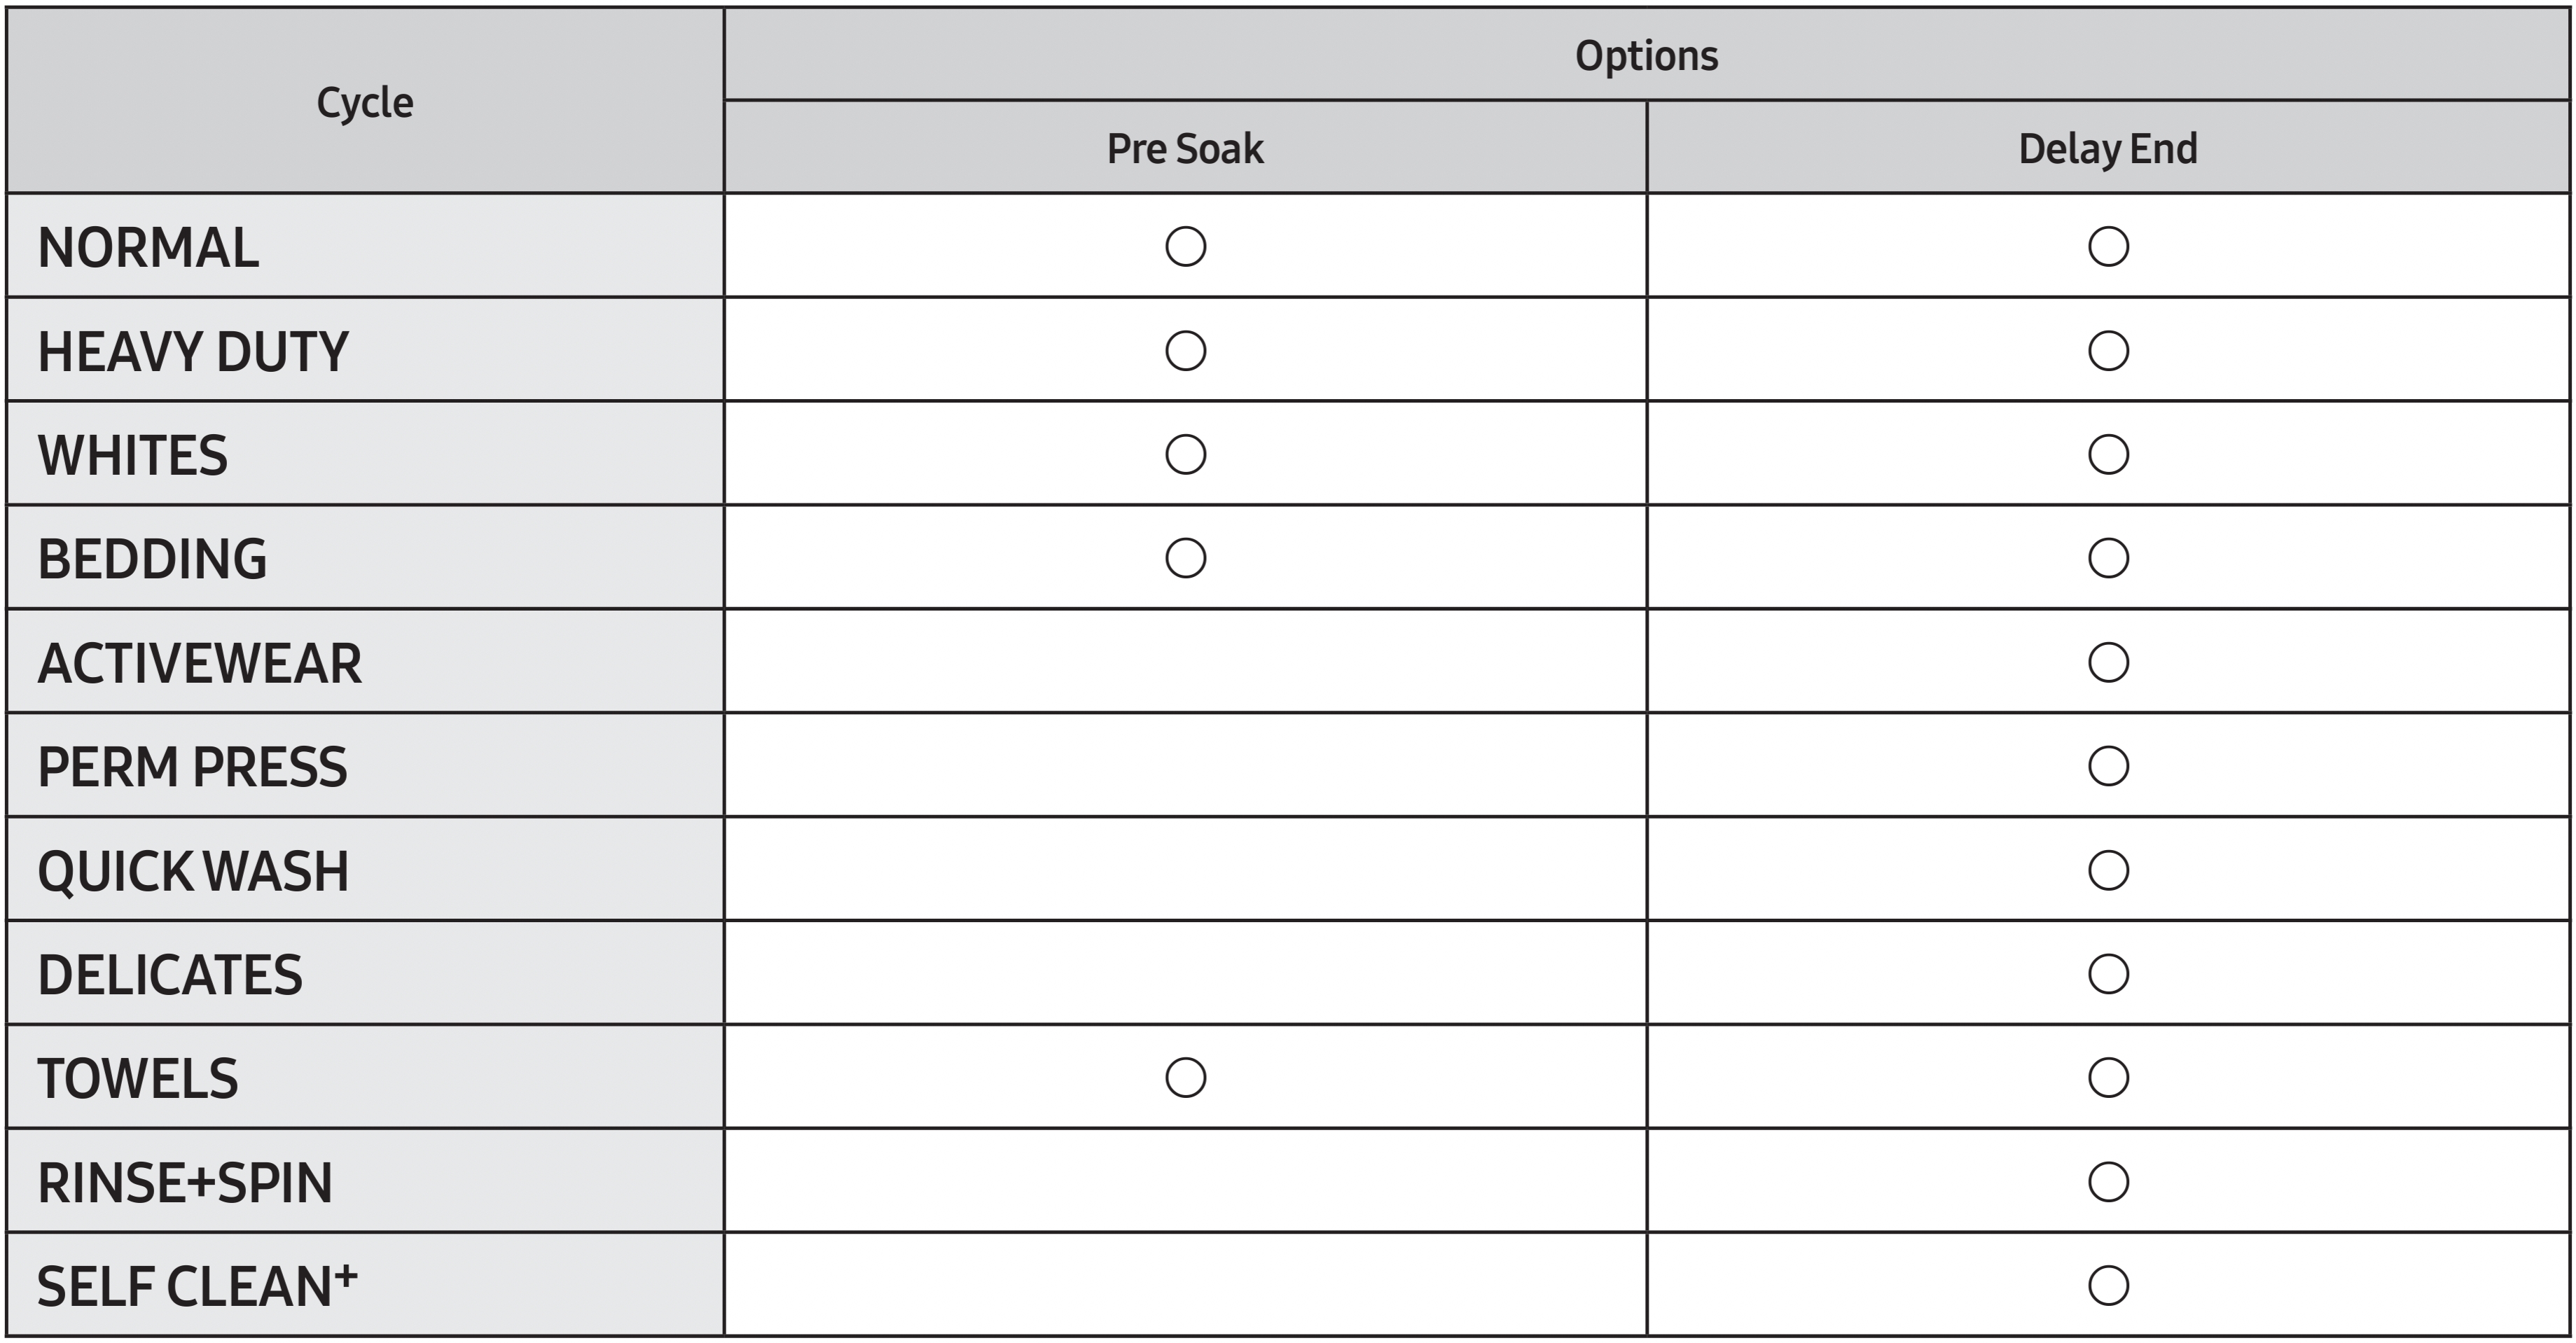The height and width of the screenshot is (1343, 2576).
Task: Select Pre Soak circle for NORMAL cycle
Action: click(x=1185, y=246)
